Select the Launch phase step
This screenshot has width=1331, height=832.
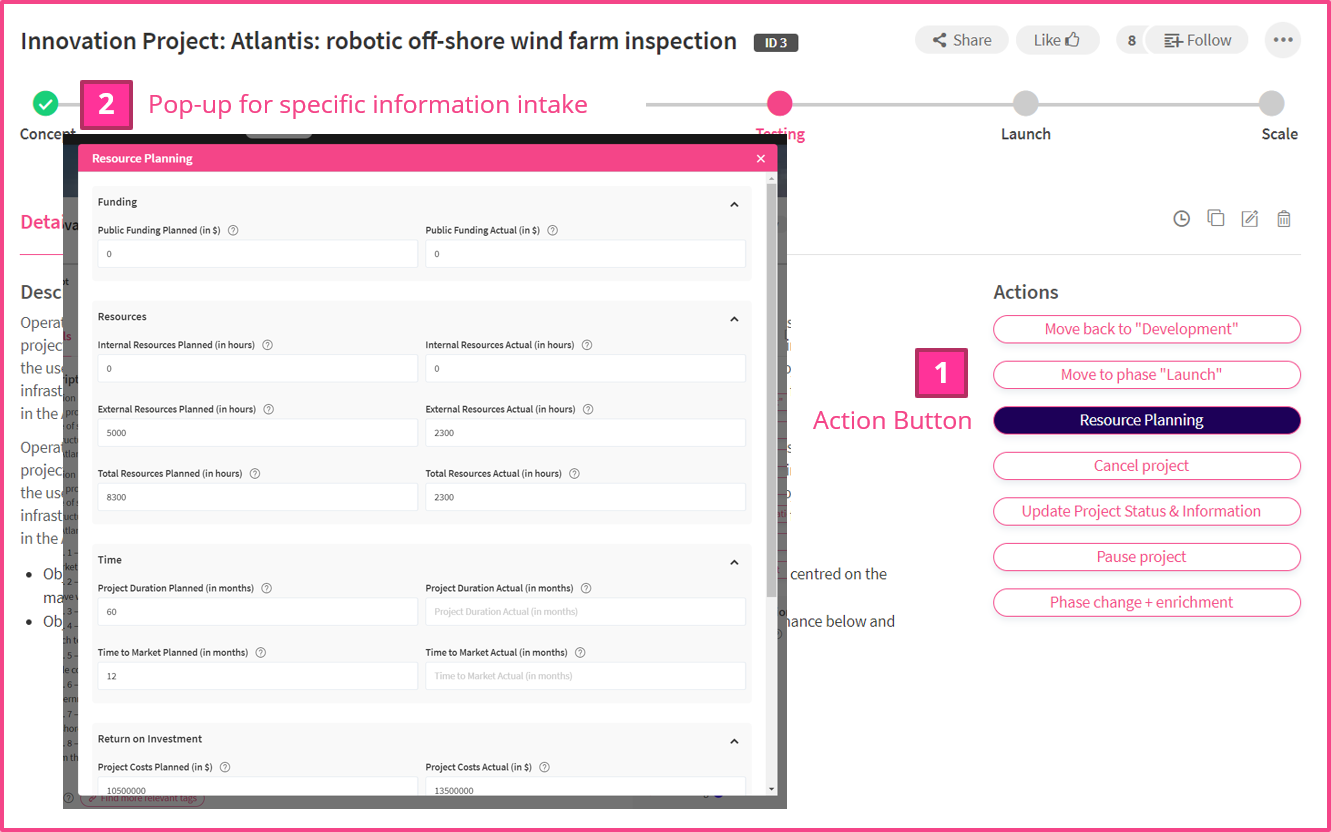click(1025, 104)
